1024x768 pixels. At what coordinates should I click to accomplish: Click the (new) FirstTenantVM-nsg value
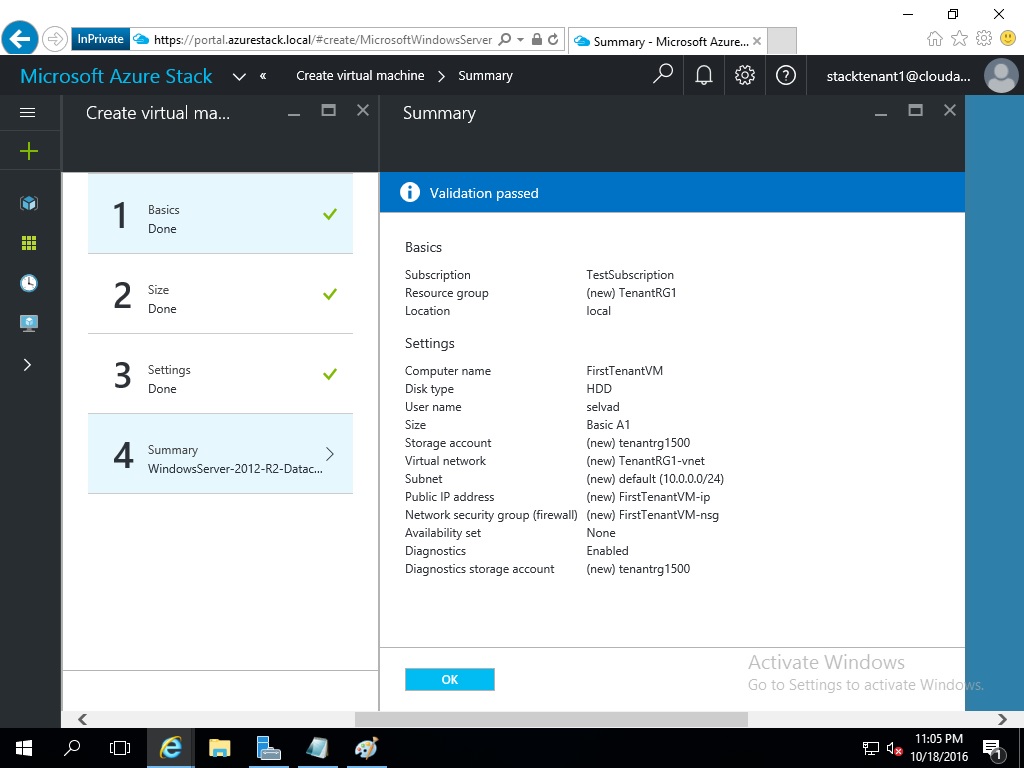click(652, 515)
